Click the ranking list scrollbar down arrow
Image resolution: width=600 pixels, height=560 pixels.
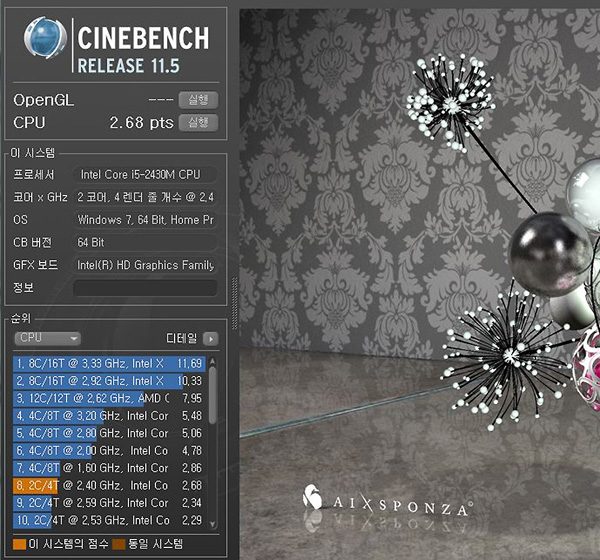point(213,524)
